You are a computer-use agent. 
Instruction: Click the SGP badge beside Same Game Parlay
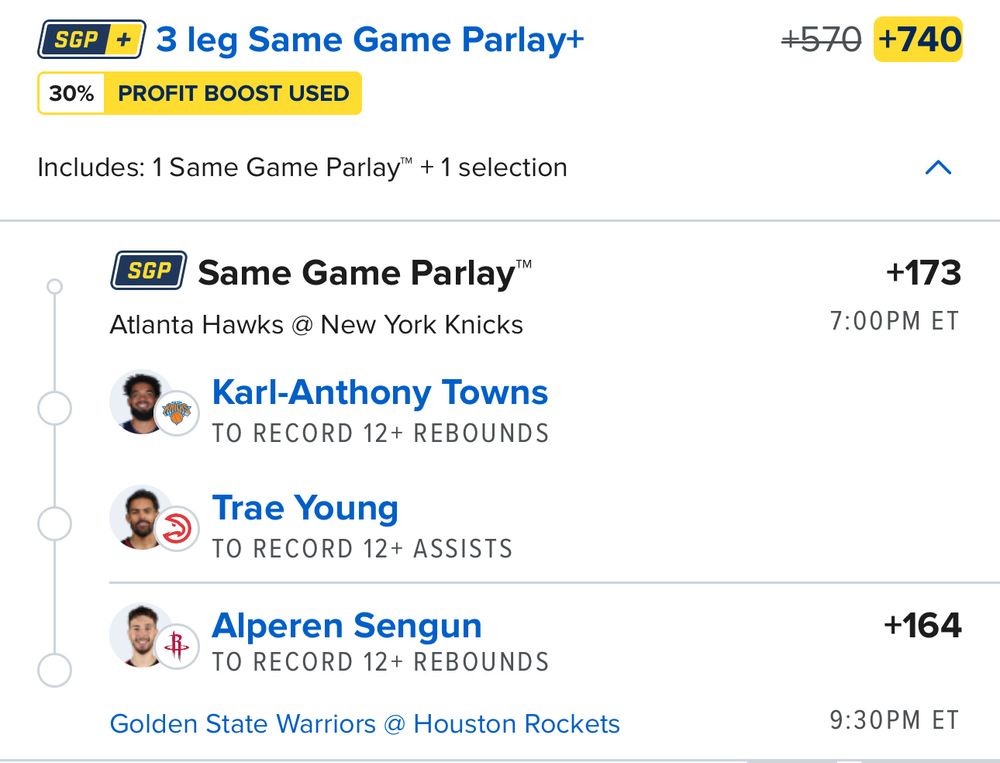pos(149,270)
